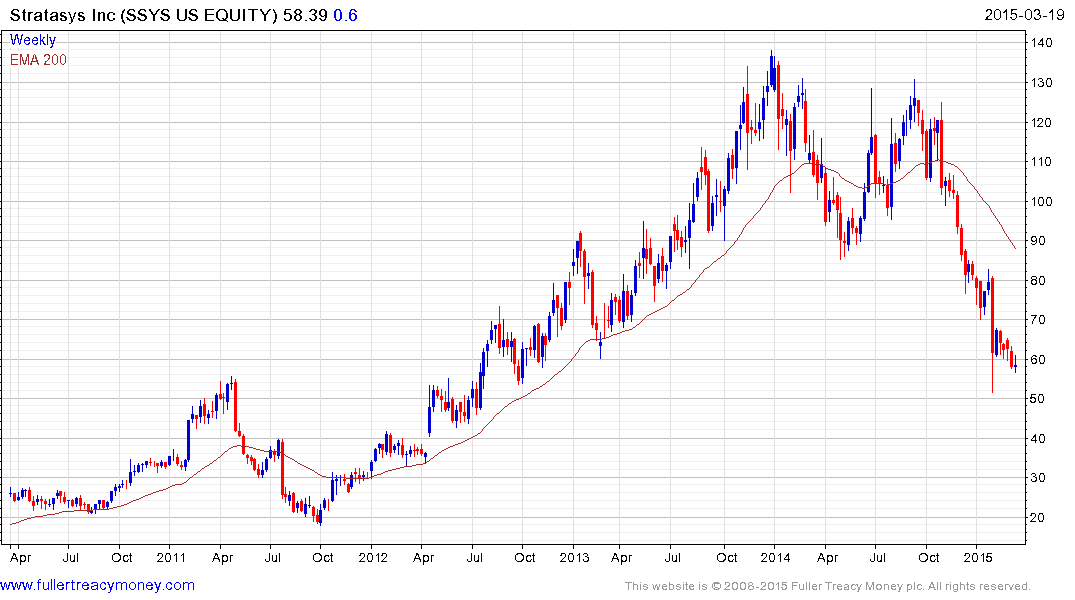
Task: Select the EMA 200 legend label
Action: (x=38, y=60)
